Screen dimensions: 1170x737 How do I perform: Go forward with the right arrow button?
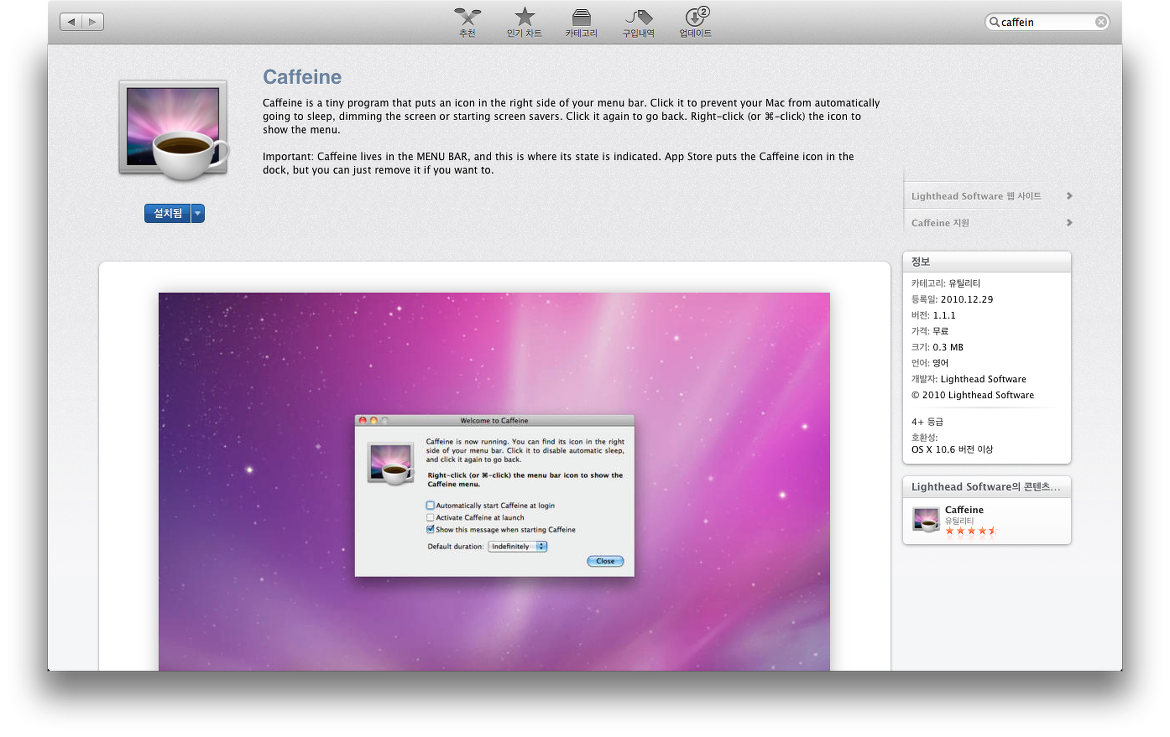[93, 22]
